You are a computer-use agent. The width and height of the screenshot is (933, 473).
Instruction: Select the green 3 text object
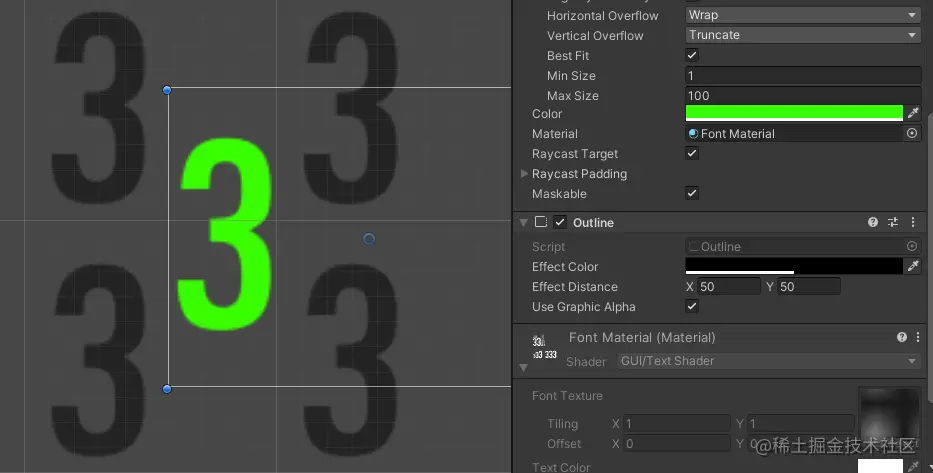pos(226,234)
